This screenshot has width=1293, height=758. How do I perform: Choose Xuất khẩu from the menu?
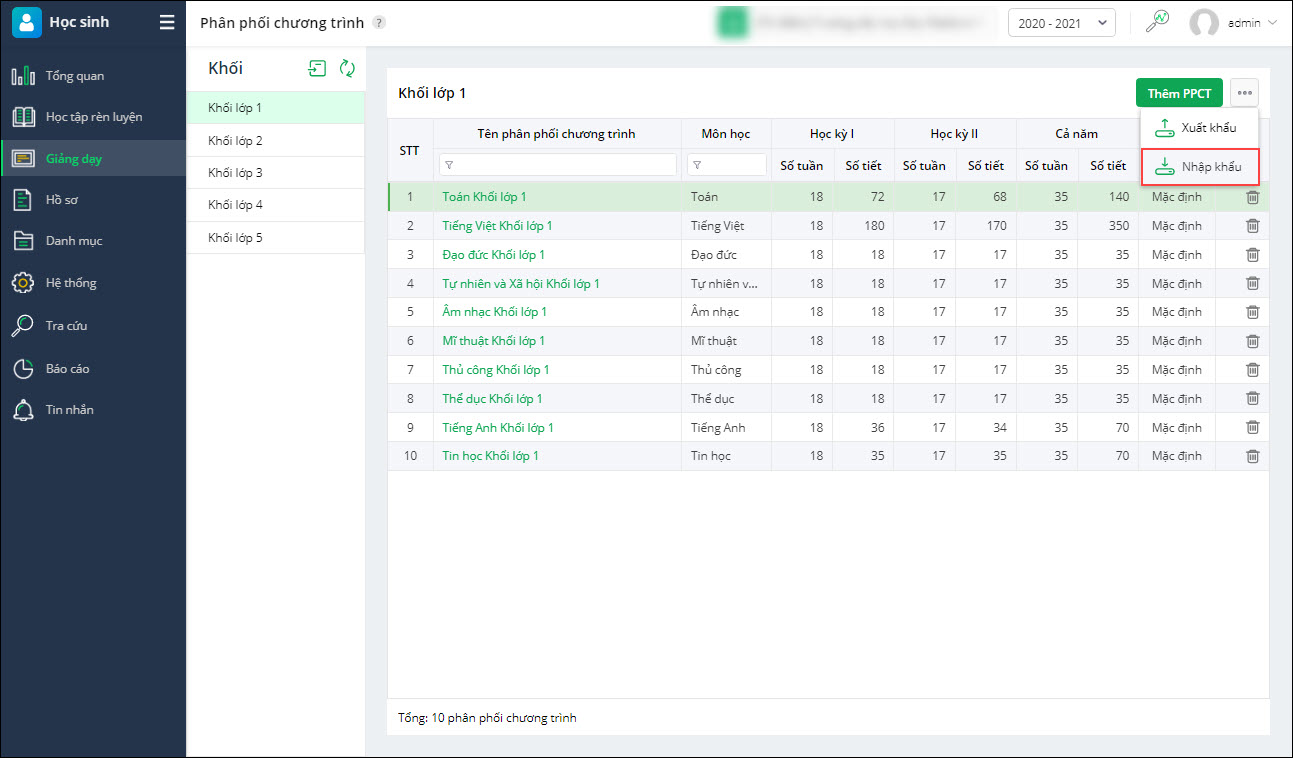[1200, 128]
